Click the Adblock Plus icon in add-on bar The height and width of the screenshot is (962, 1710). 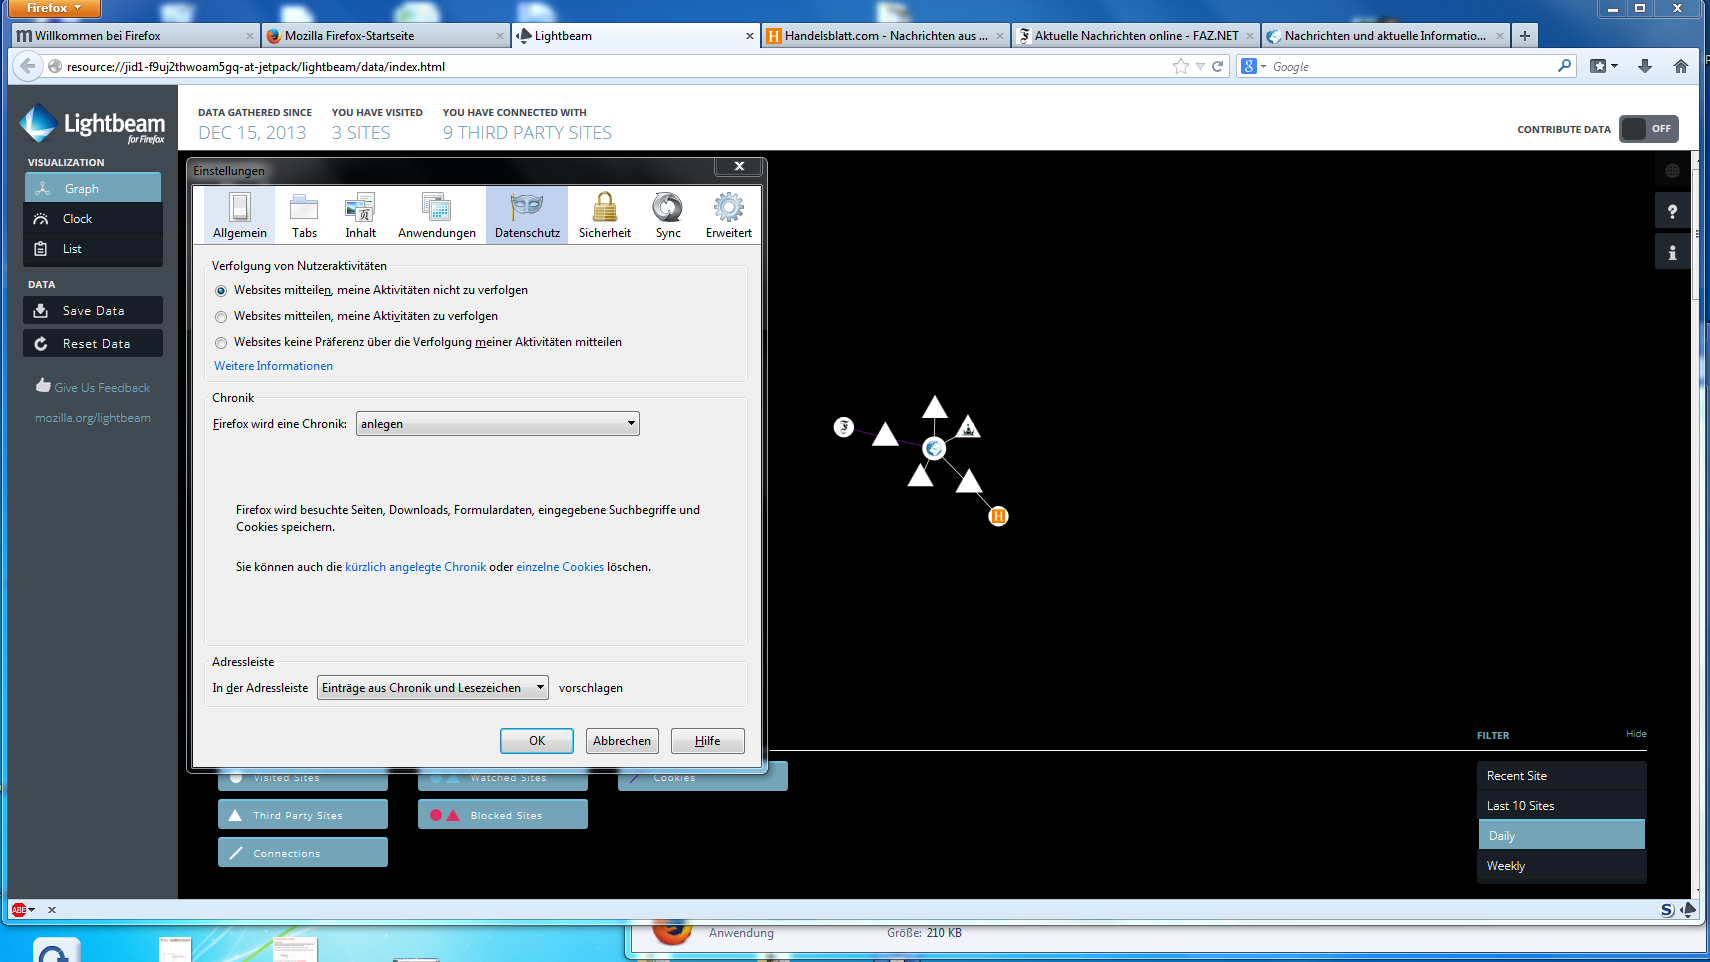coord(18,910)
